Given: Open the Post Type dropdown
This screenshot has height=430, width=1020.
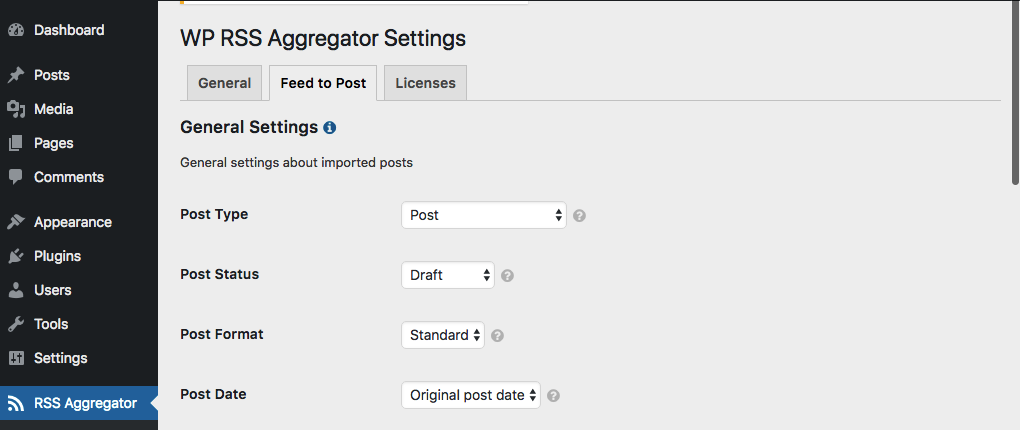Looking at the screenshot, I should (484, 215).
